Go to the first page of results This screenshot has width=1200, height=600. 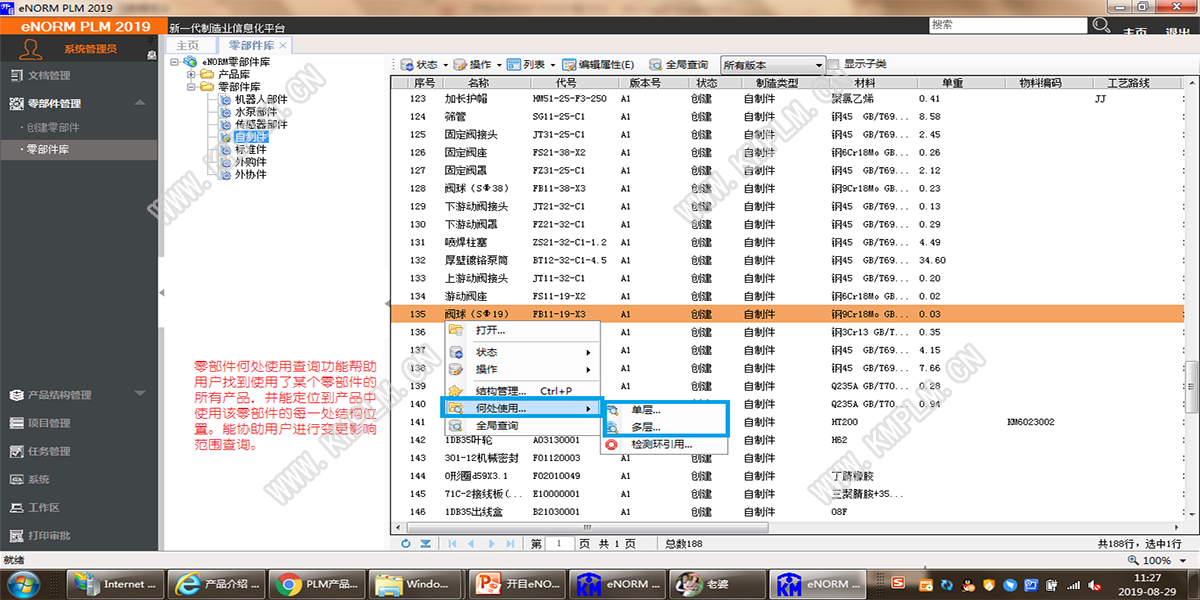(453, 543)
